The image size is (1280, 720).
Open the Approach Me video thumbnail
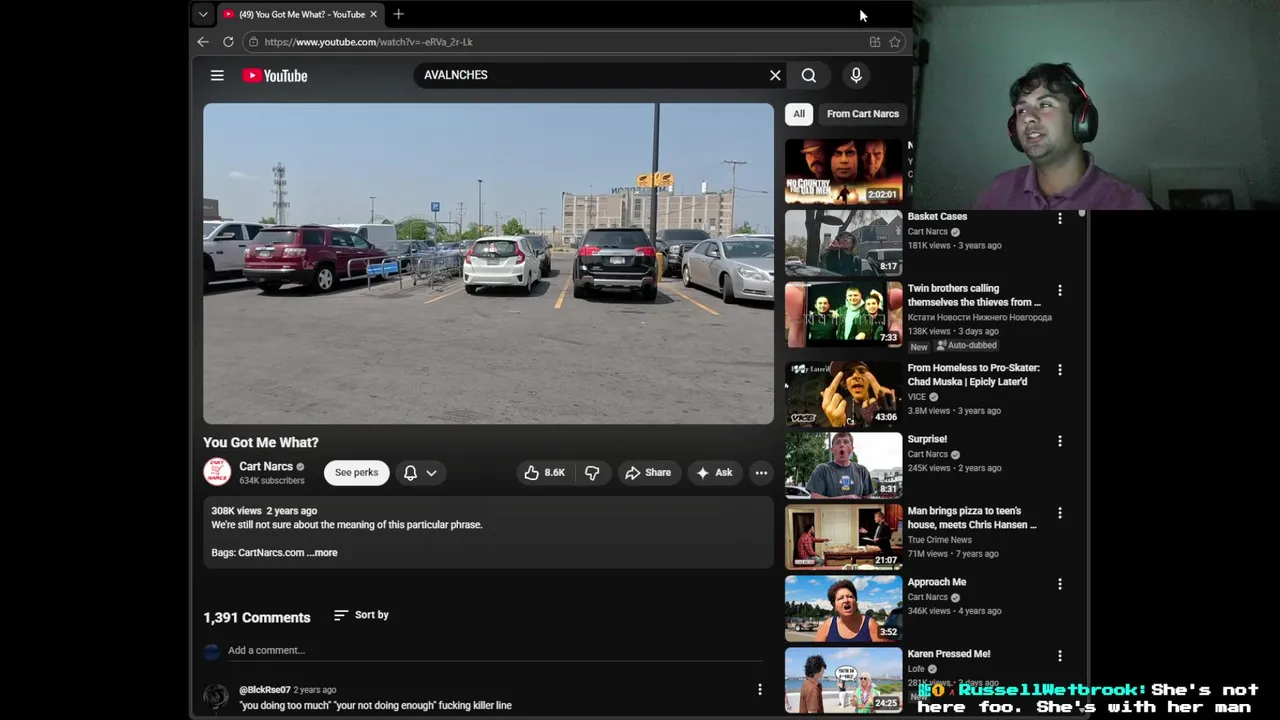[x=843, y=608]
